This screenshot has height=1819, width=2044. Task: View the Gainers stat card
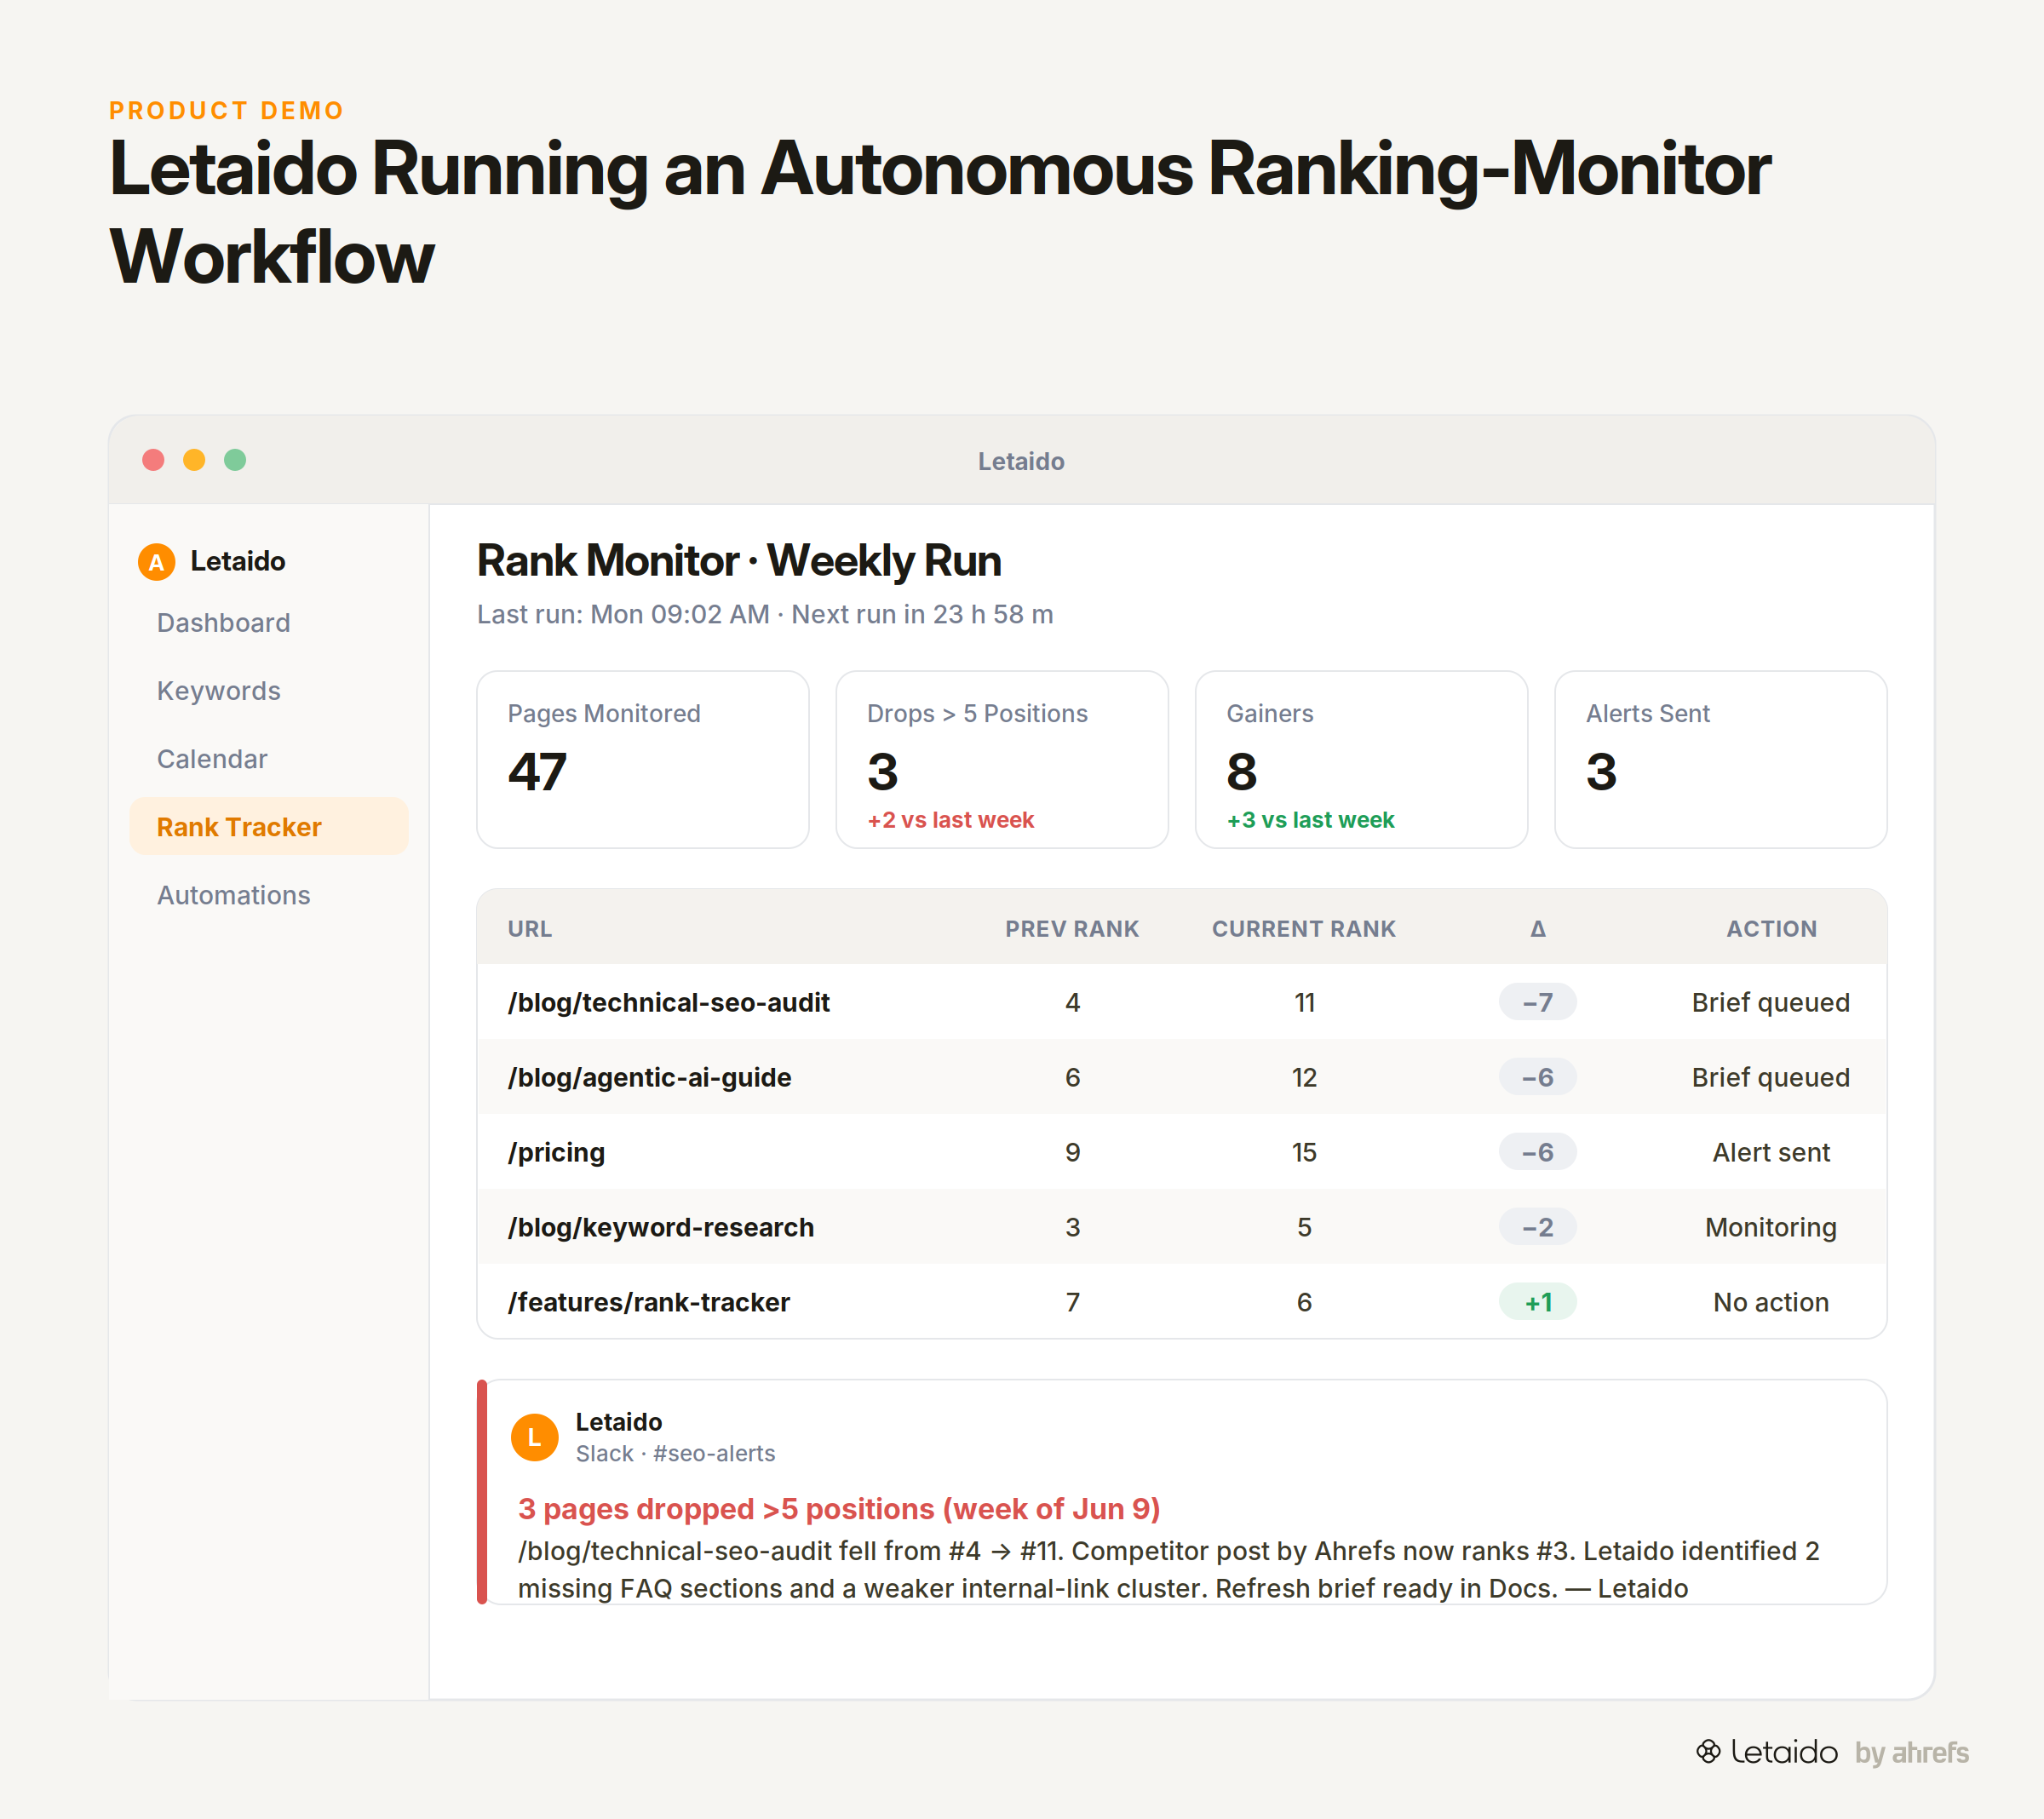click(1362, 760)
